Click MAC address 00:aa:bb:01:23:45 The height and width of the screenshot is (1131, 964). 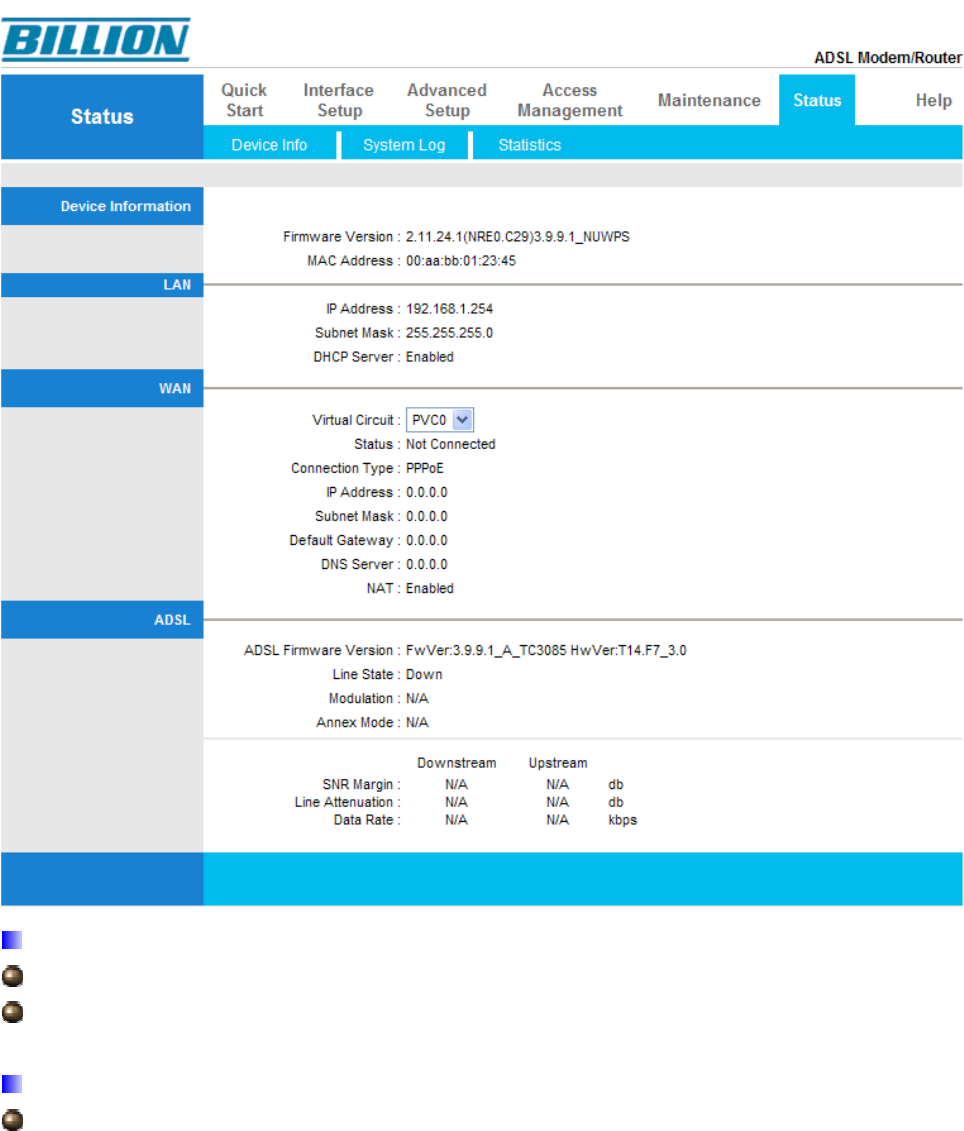coord(460,260)
